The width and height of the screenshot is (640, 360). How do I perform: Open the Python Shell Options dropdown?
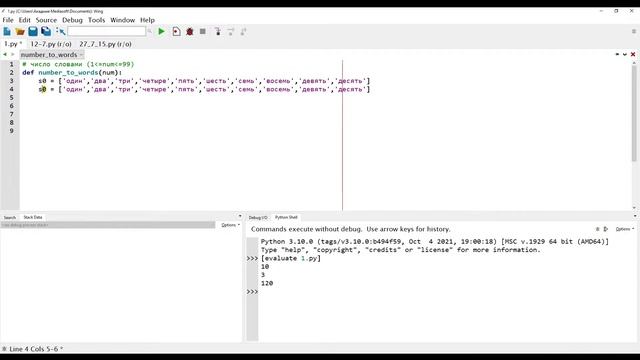(x=624, y=229)
